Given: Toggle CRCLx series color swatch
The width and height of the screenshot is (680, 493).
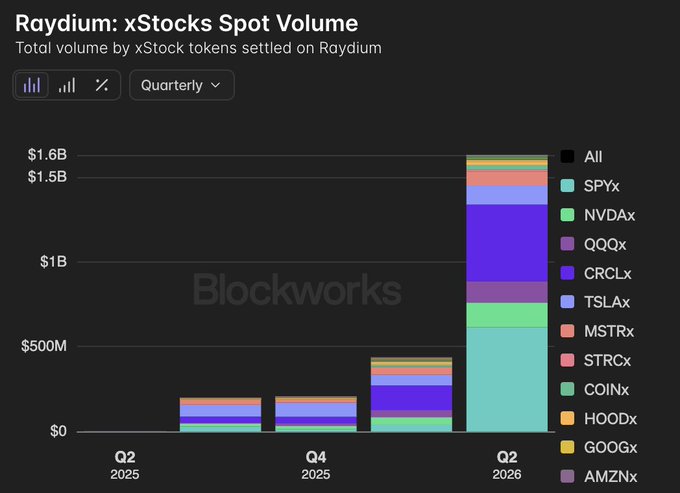Looking at the screenshot, I should 567,273.
